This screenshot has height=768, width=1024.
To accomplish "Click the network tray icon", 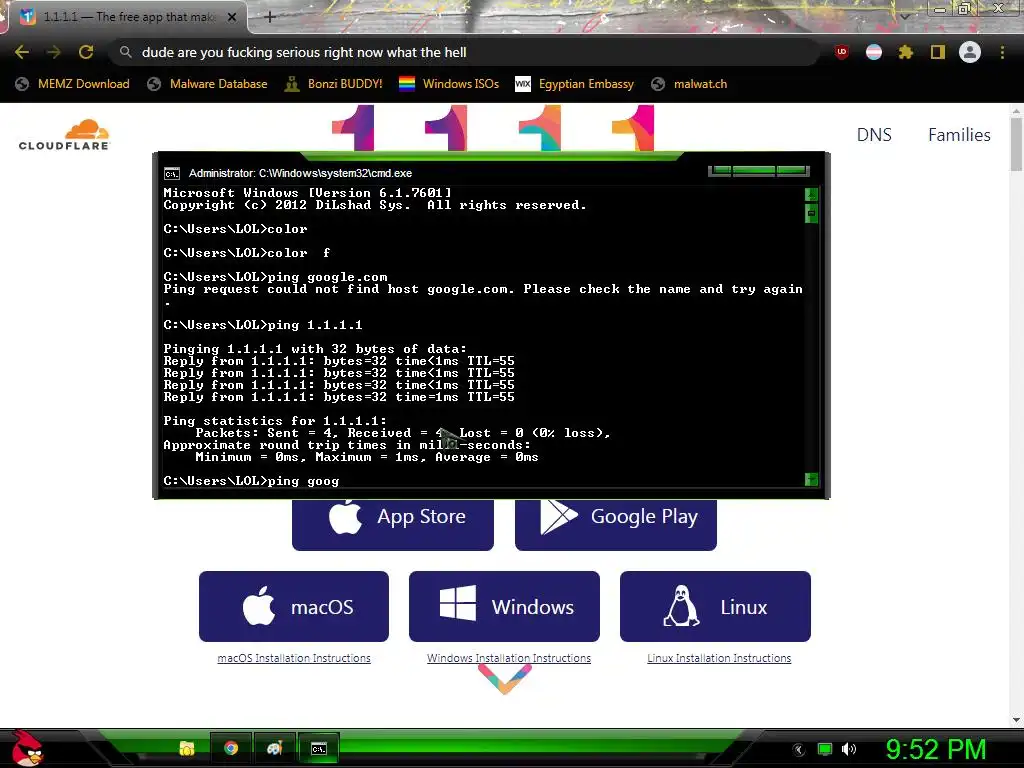I will 825,749.
